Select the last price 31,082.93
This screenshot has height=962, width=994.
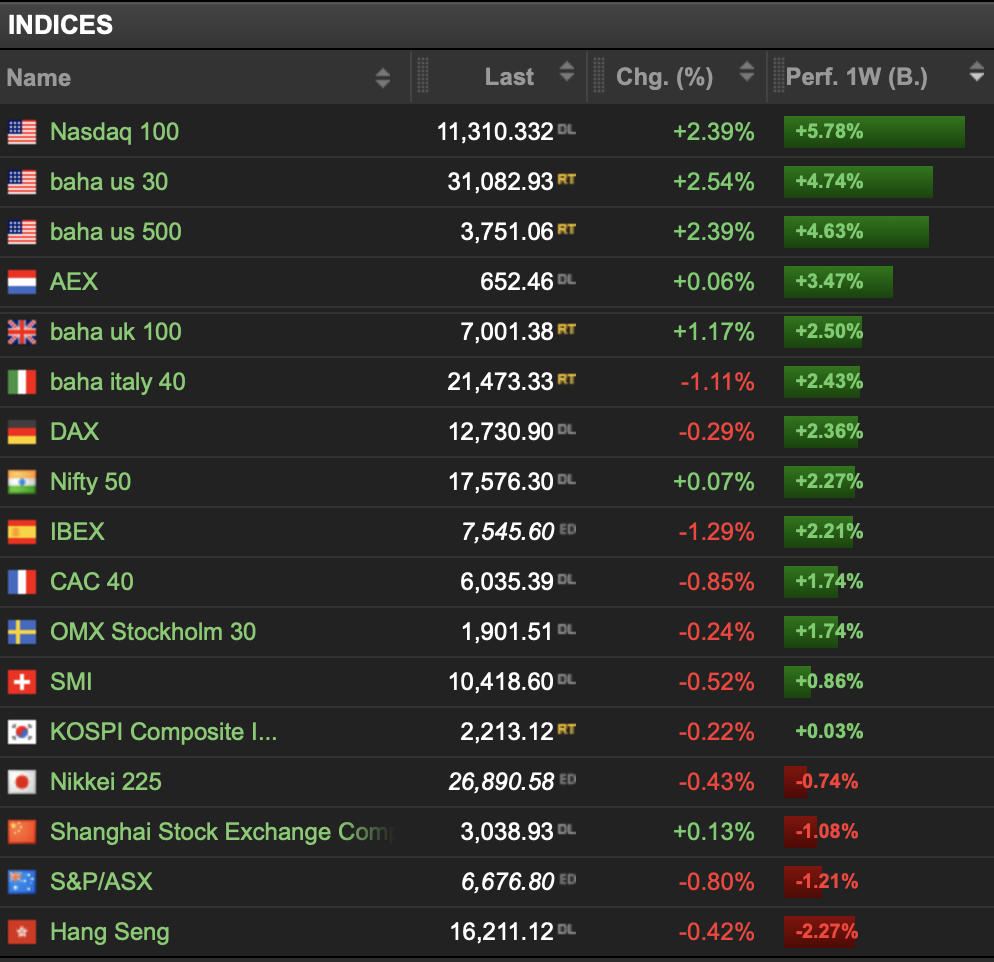pyautogui.click(x=501, y=182)
